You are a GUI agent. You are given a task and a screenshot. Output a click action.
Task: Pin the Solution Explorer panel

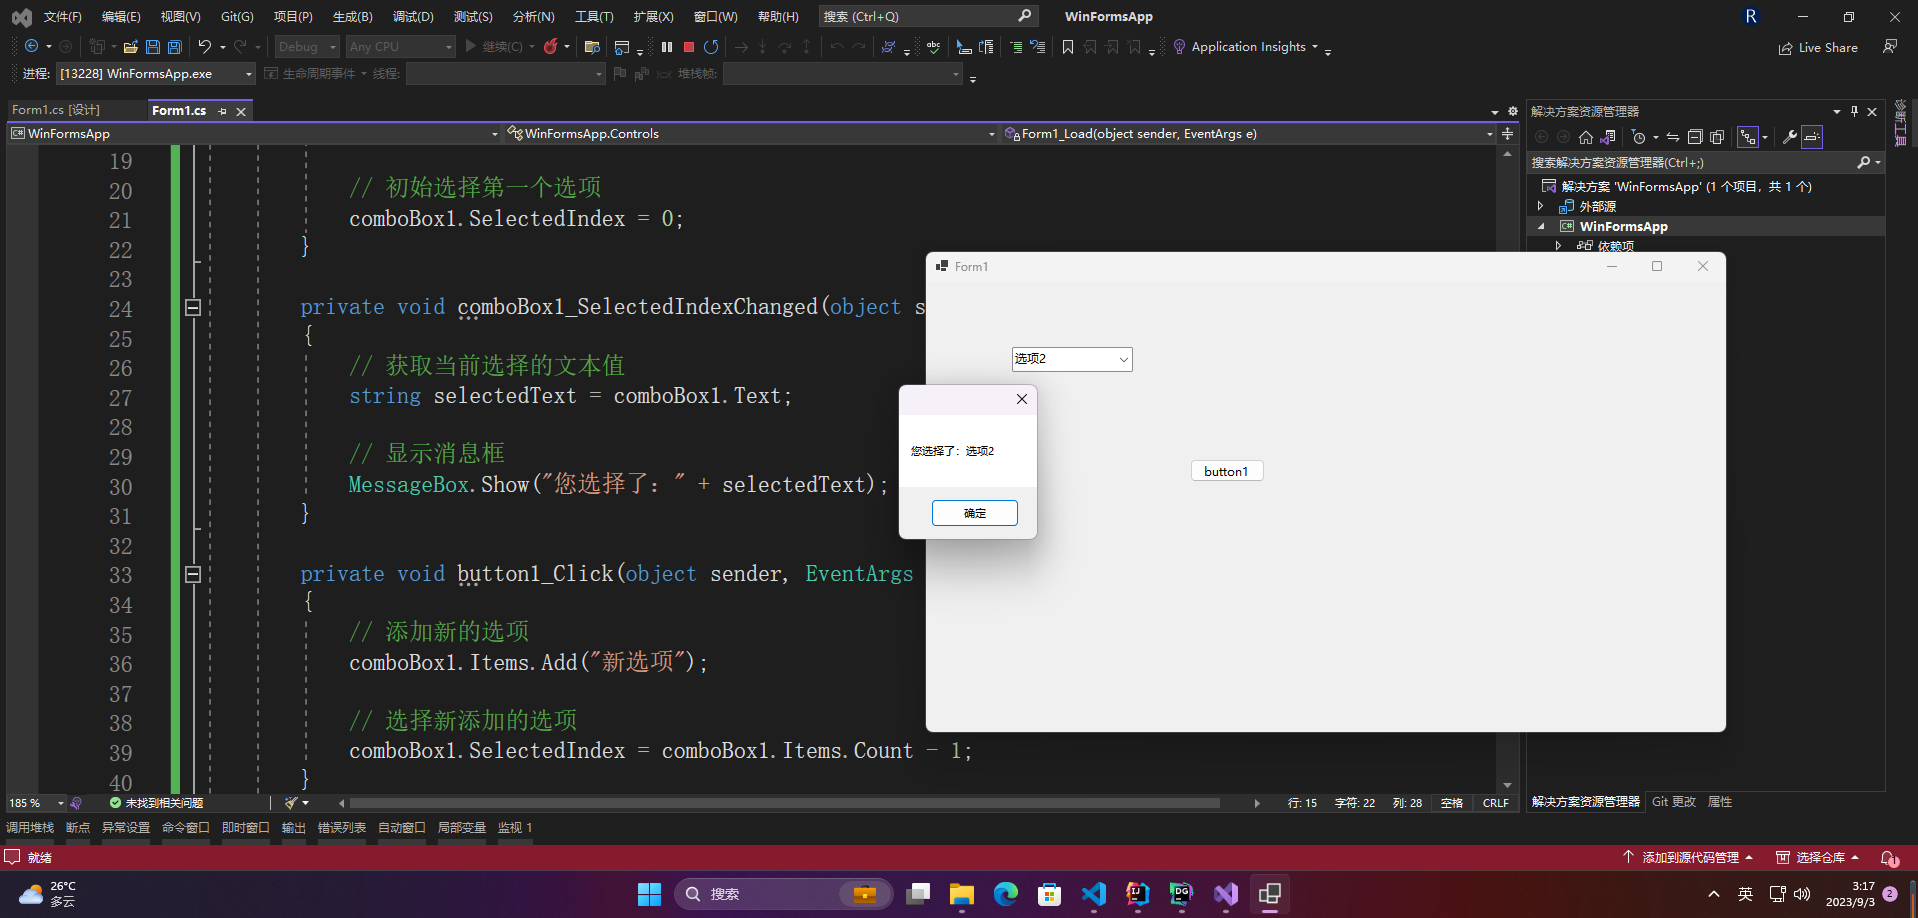(1854, 111)
